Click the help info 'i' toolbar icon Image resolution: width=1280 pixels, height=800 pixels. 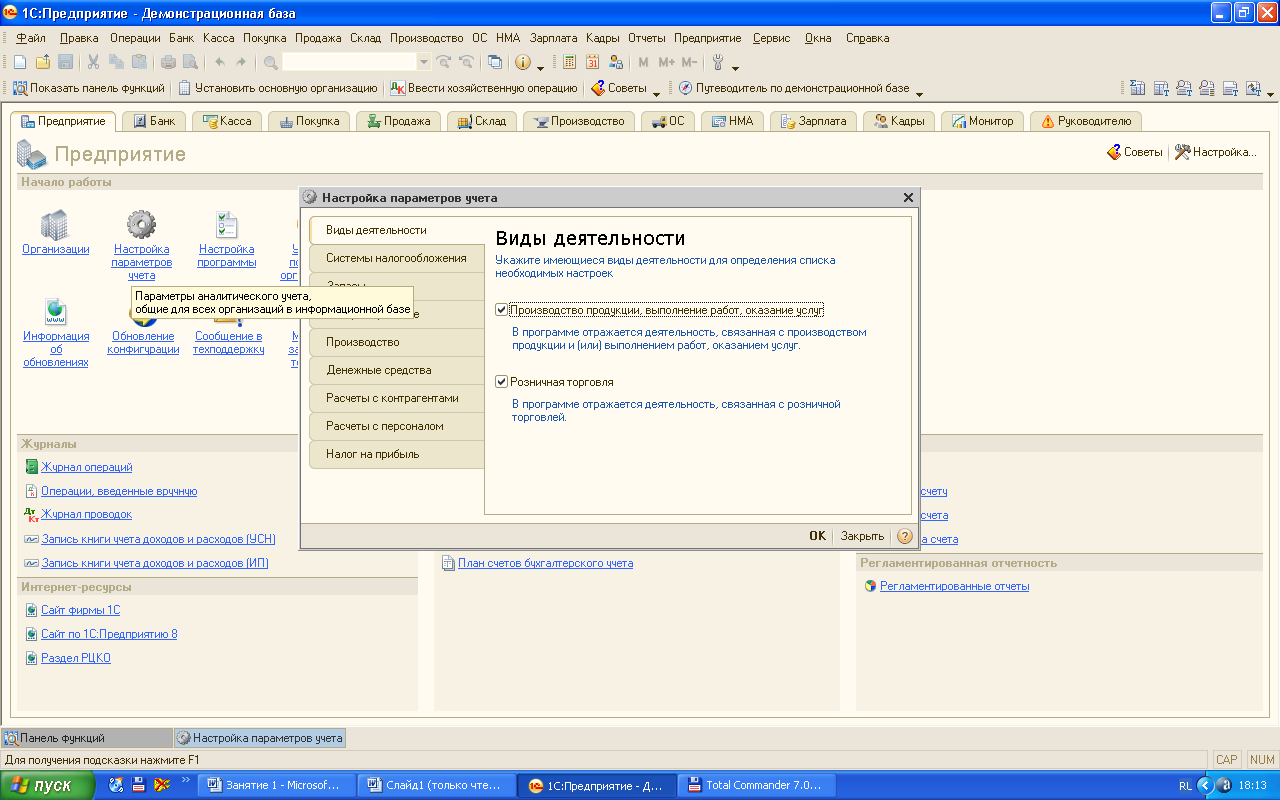523,62
